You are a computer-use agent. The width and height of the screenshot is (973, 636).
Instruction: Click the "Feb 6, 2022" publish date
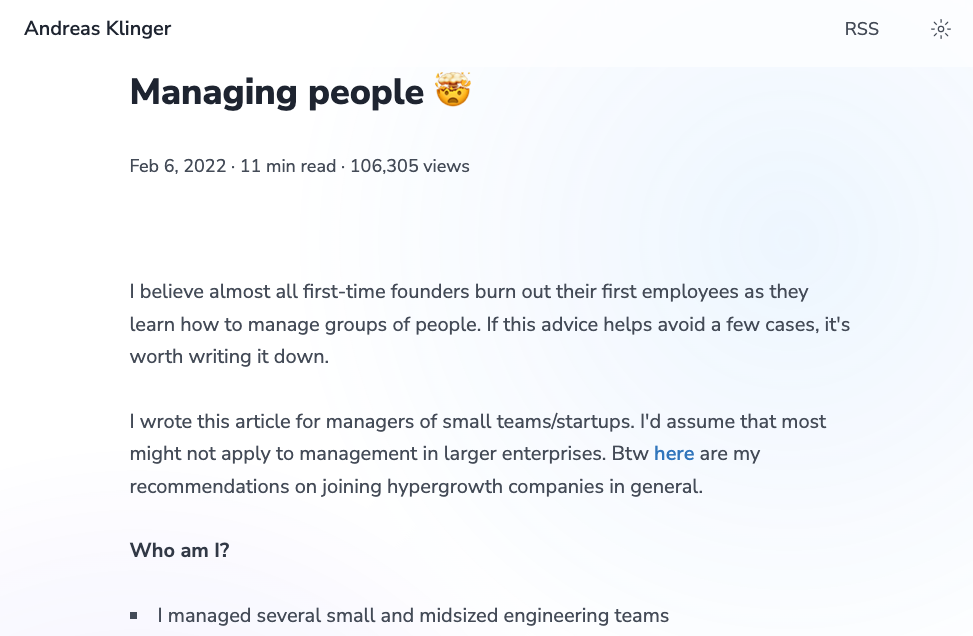[177, 166]
